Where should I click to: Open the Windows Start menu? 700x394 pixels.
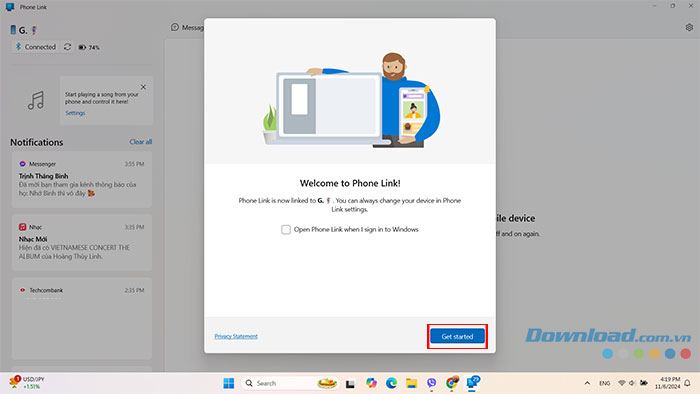pos(229,383)
